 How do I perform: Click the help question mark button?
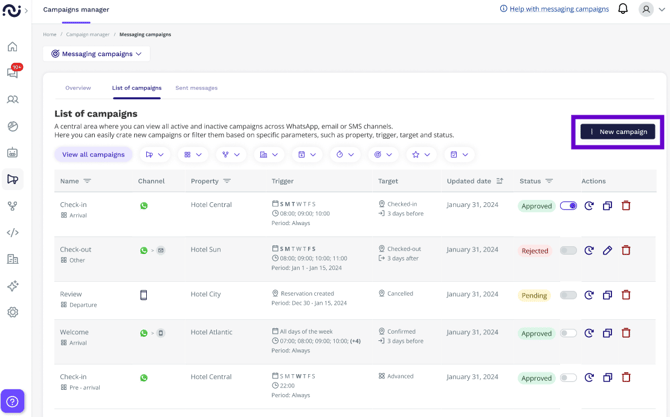pos(13,400)
